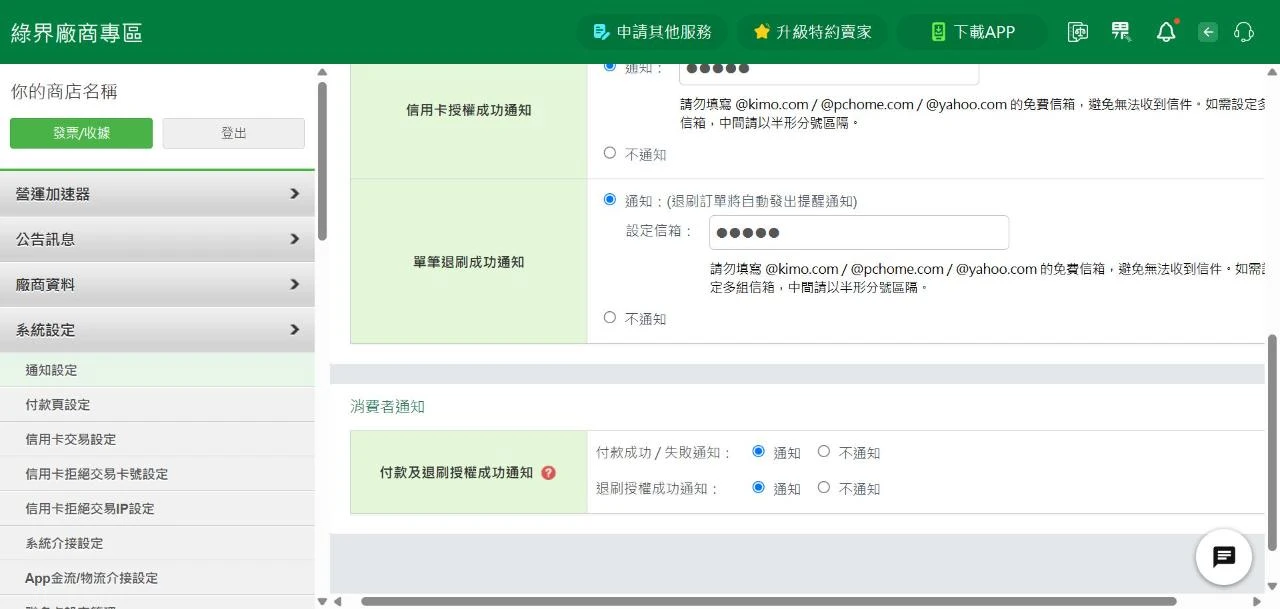Viewport: 1280px width, 609px height.
Task: Open 信用卡拒絕交易卡號設定
Action: (x=157, y=474)
